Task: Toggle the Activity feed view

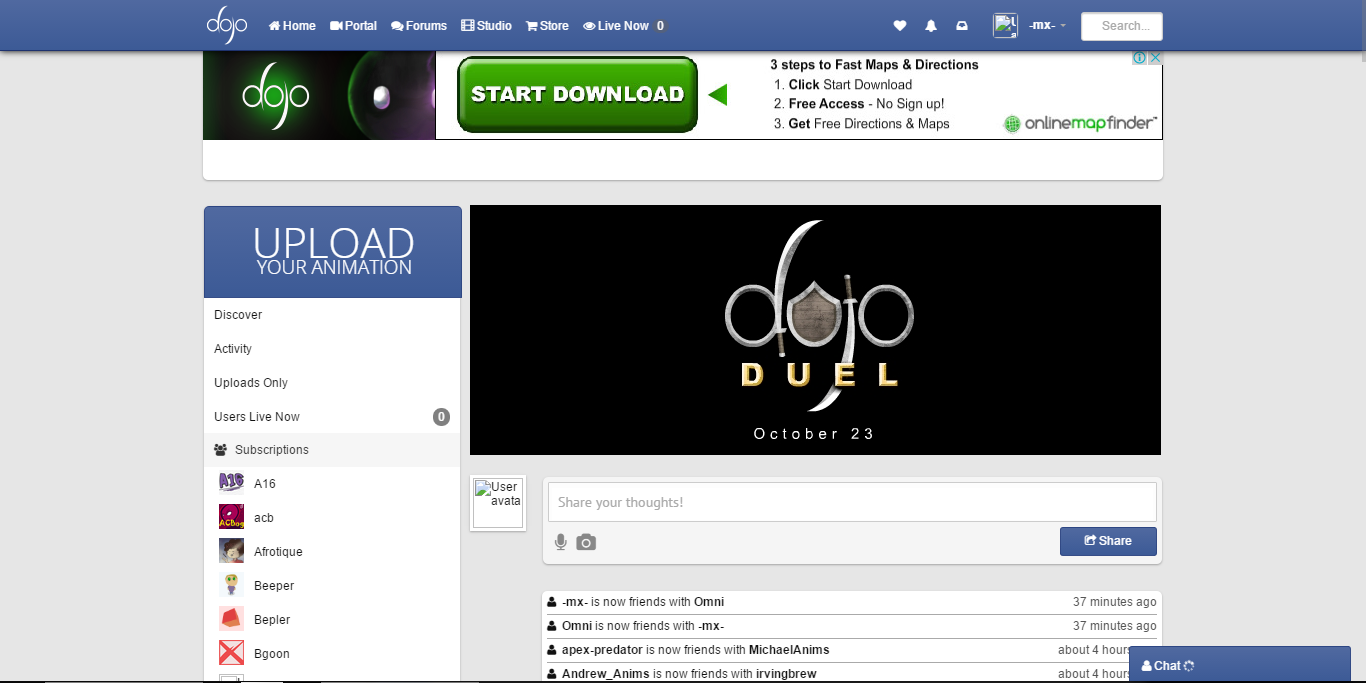Action: pyautogui.click(x=233, y=348)
